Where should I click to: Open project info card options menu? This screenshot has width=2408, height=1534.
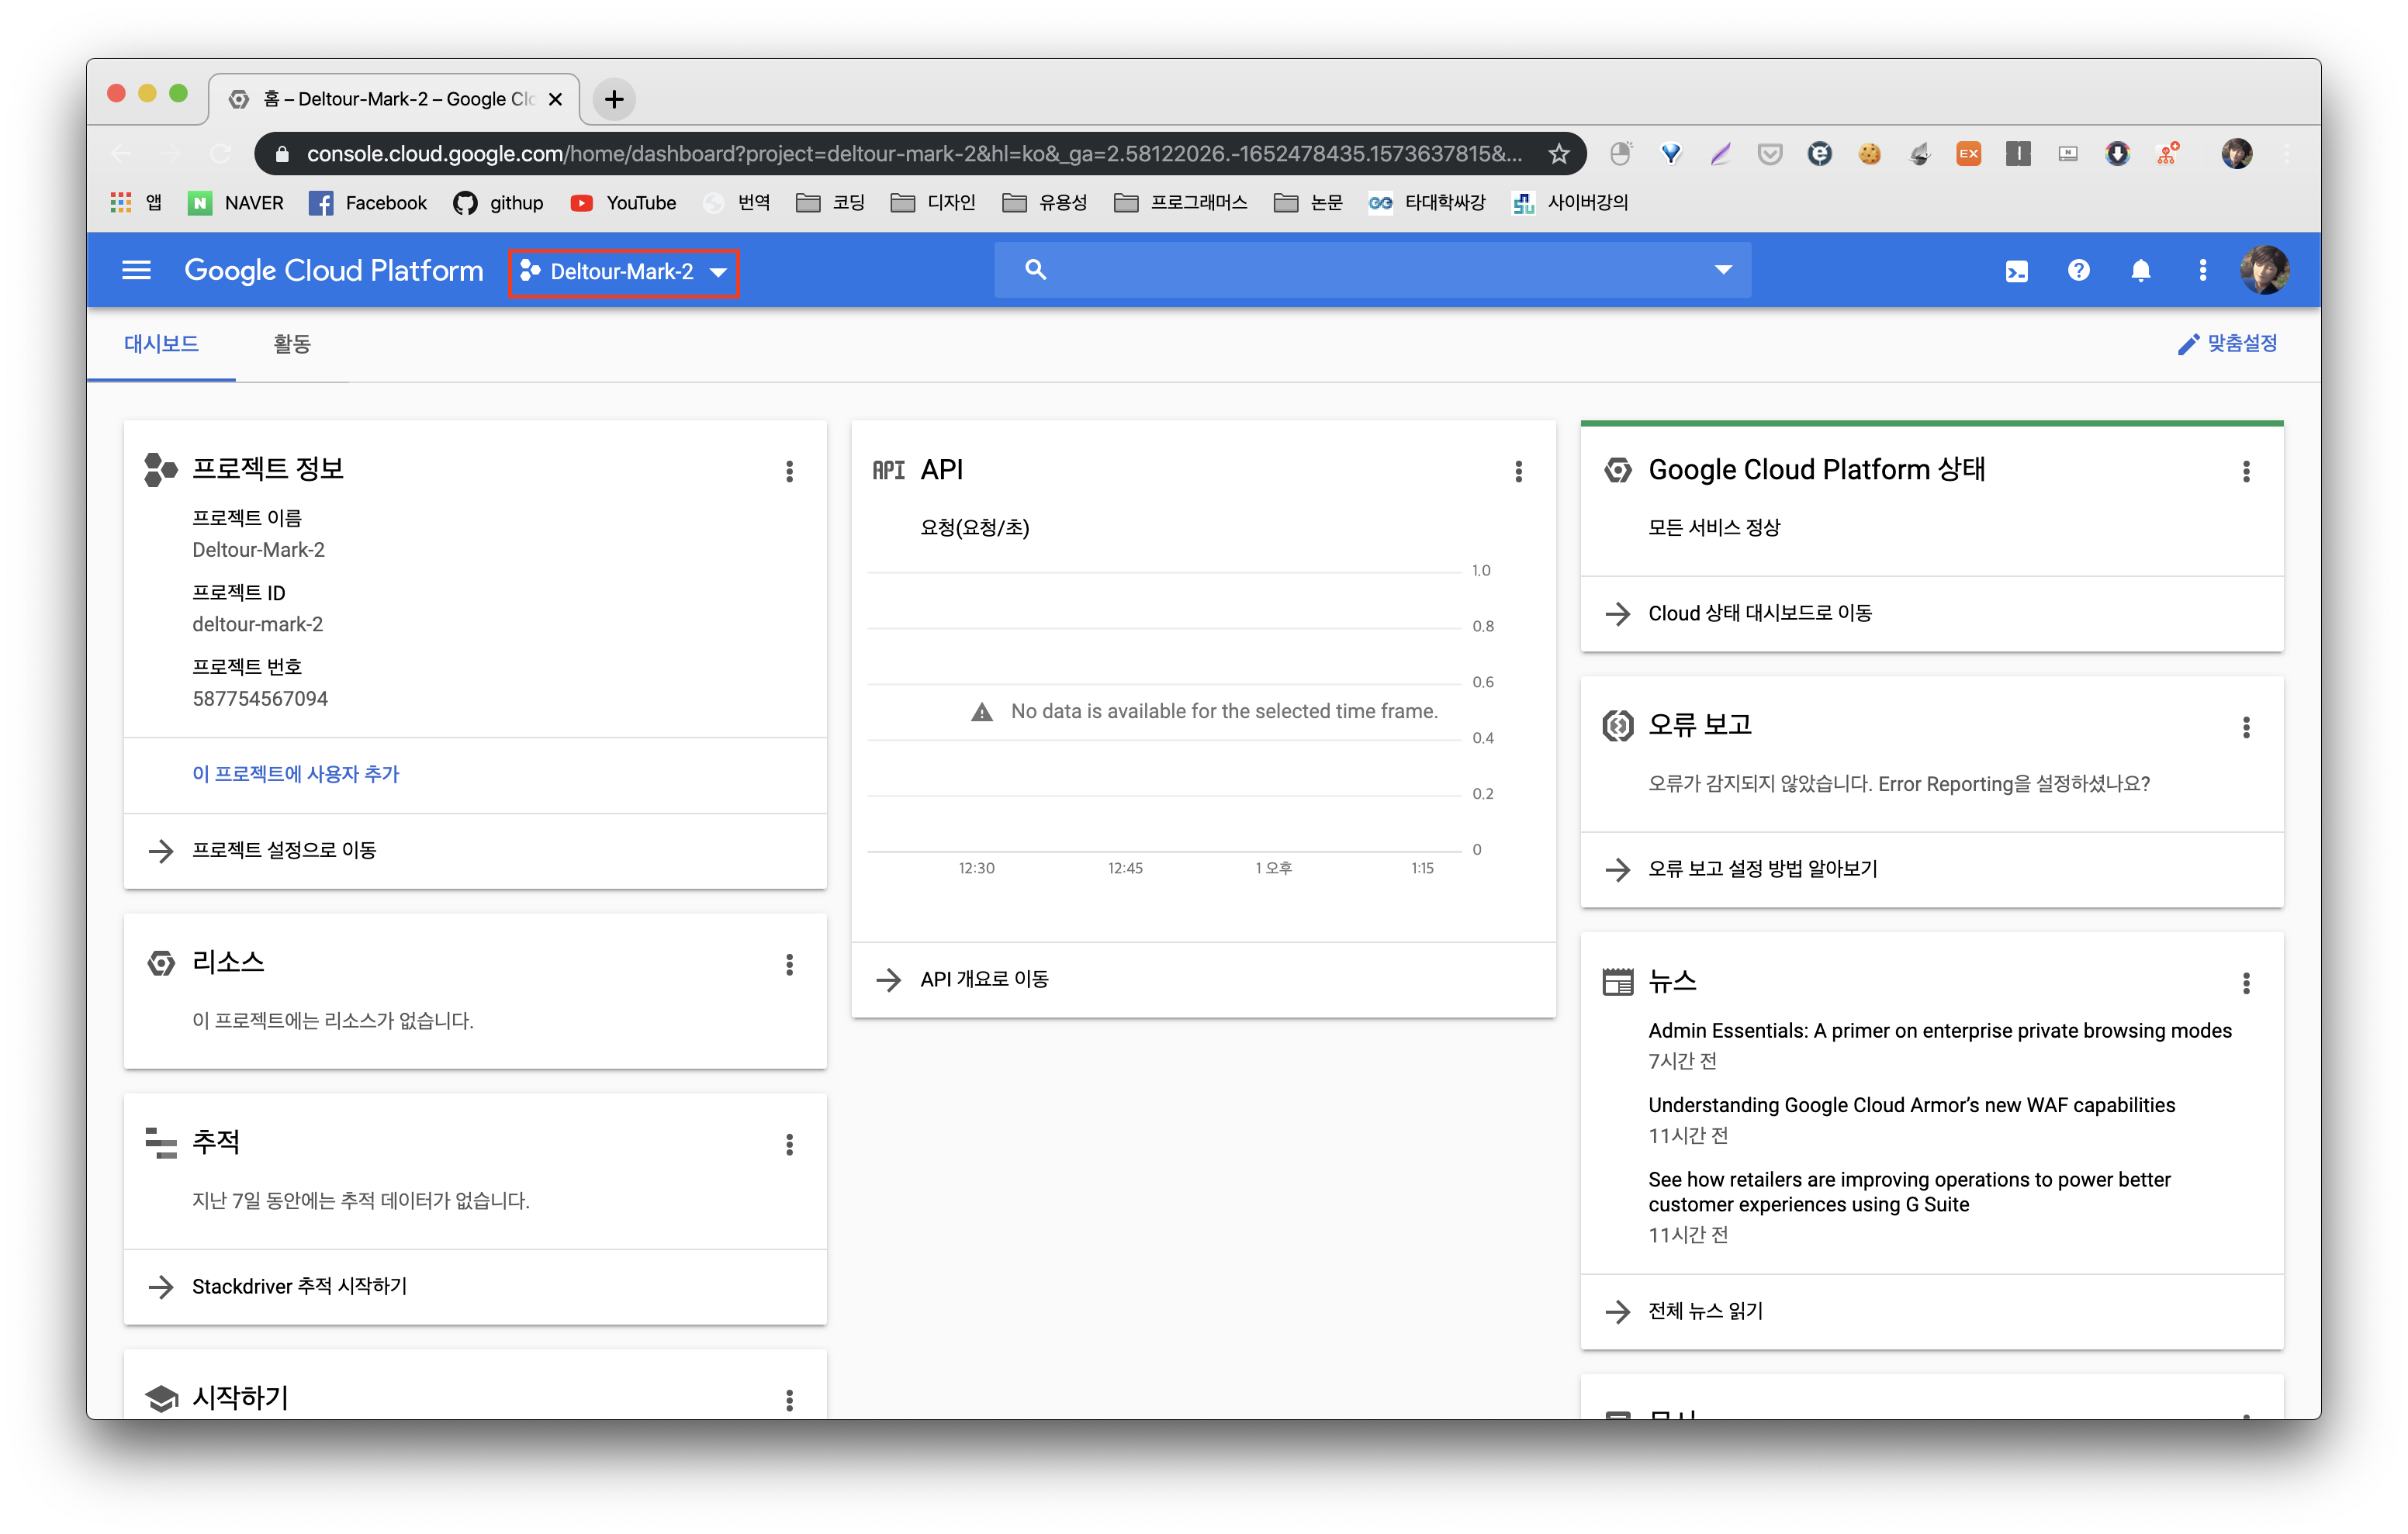tap(789, 471)
